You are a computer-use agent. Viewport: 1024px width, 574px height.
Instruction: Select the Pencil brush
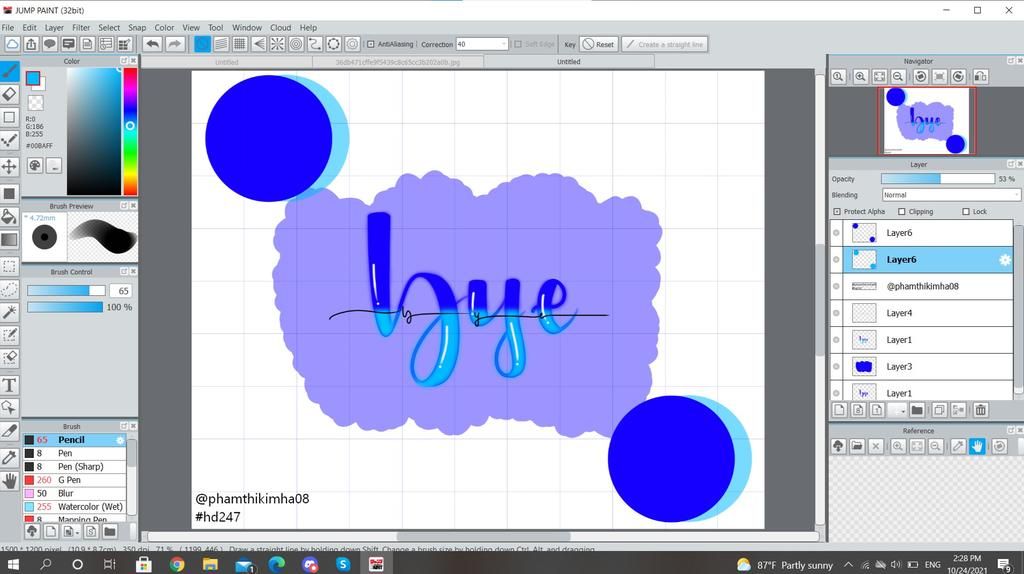pos(74,440)
